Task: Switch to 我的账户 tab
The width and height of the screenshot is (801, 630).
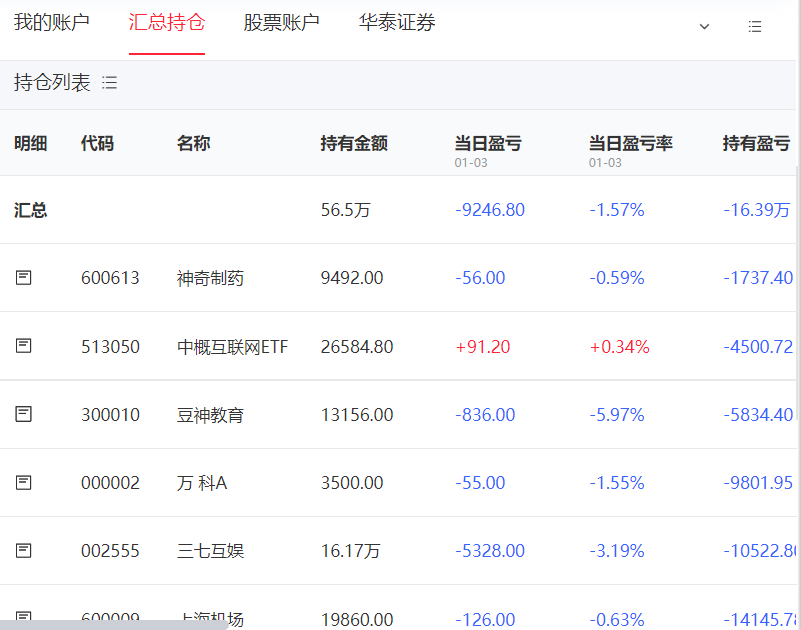Action: tap(51, 23)
